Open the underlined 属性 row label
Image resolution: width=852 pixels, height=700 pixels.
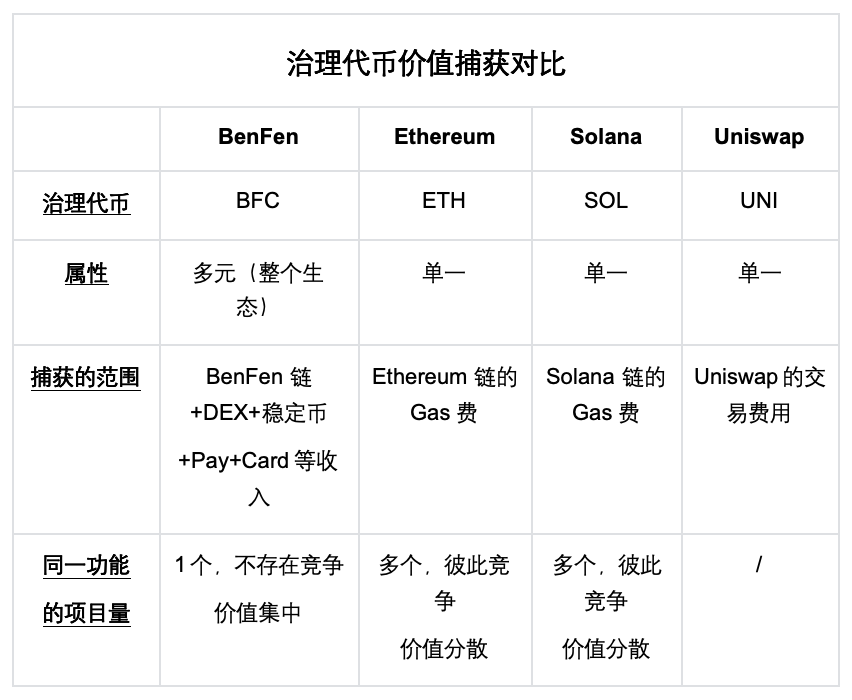(x=86, y=273)
